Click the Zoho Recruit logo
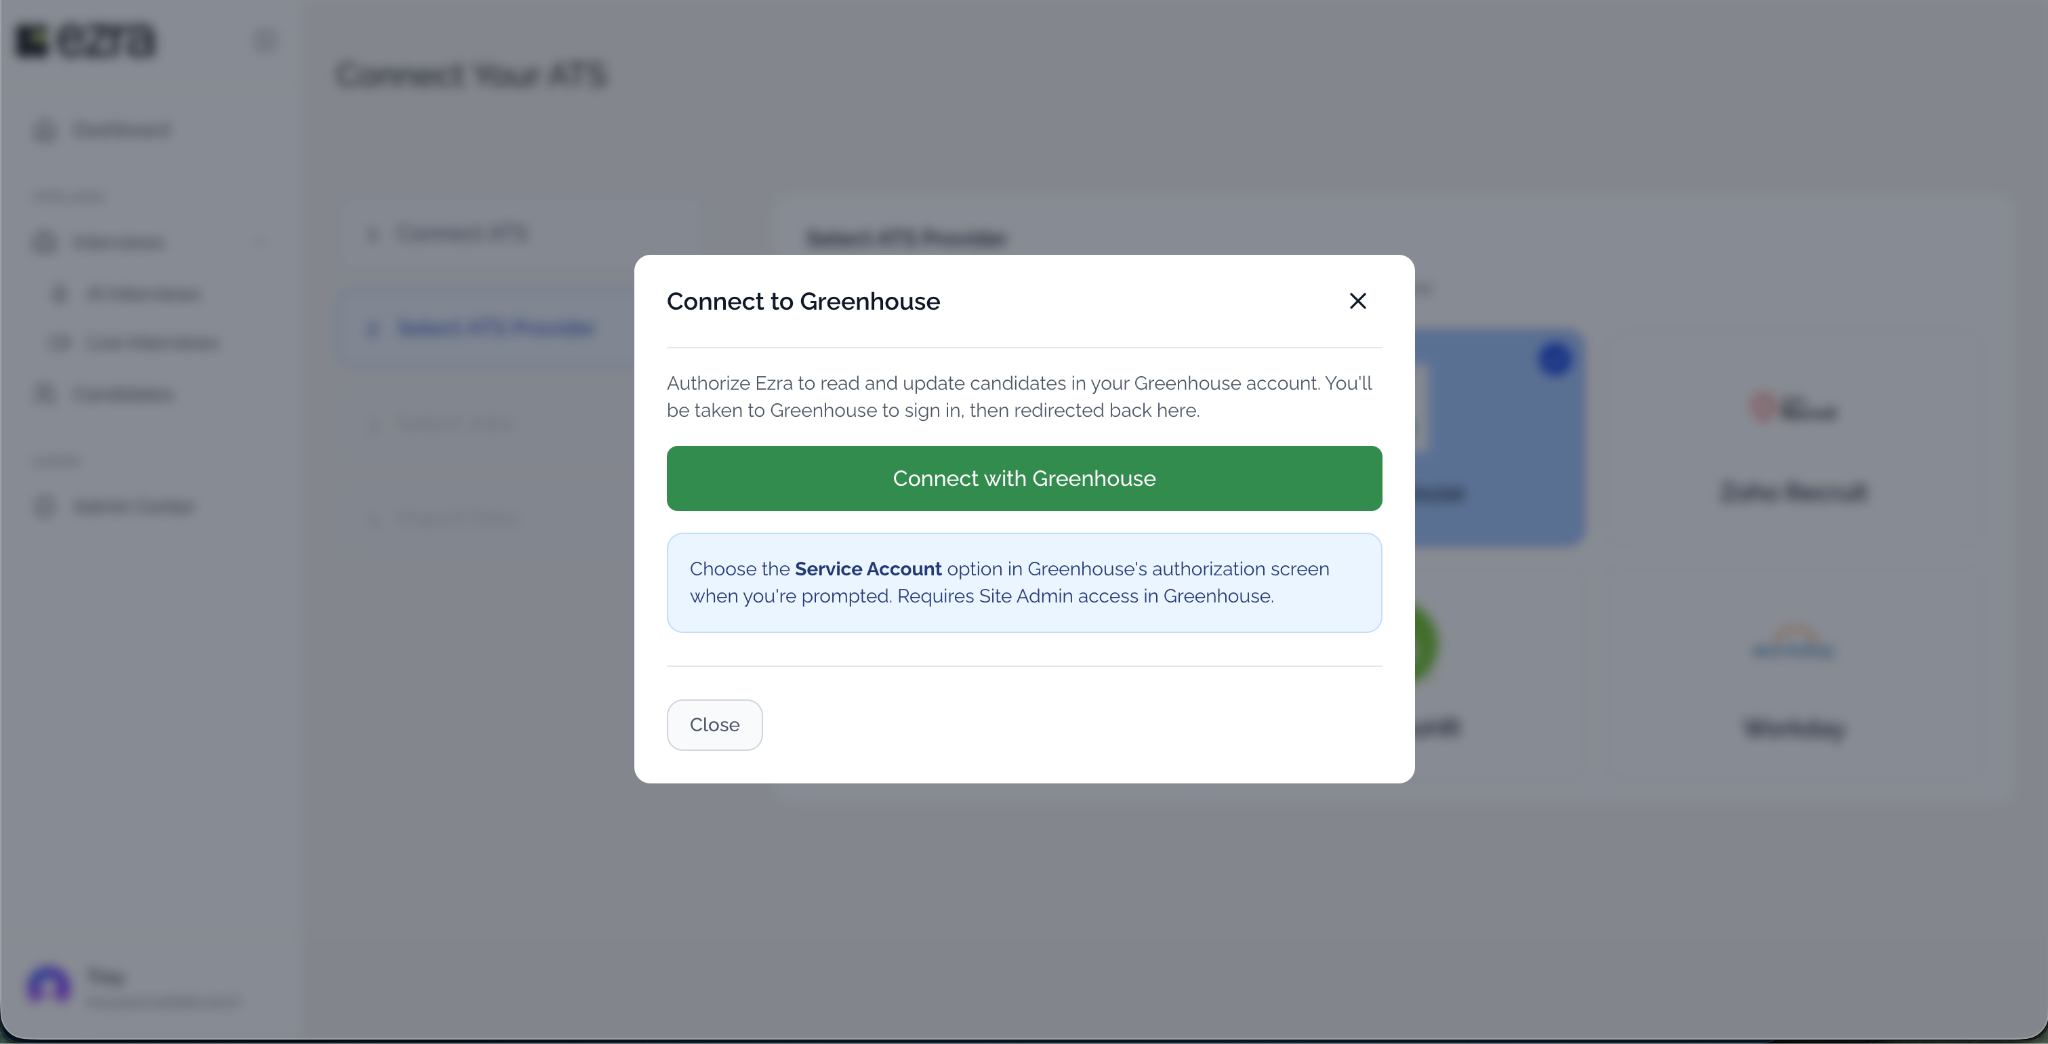The width and height of the screenshot is (2048, 1044). [x=1794, y=408]
